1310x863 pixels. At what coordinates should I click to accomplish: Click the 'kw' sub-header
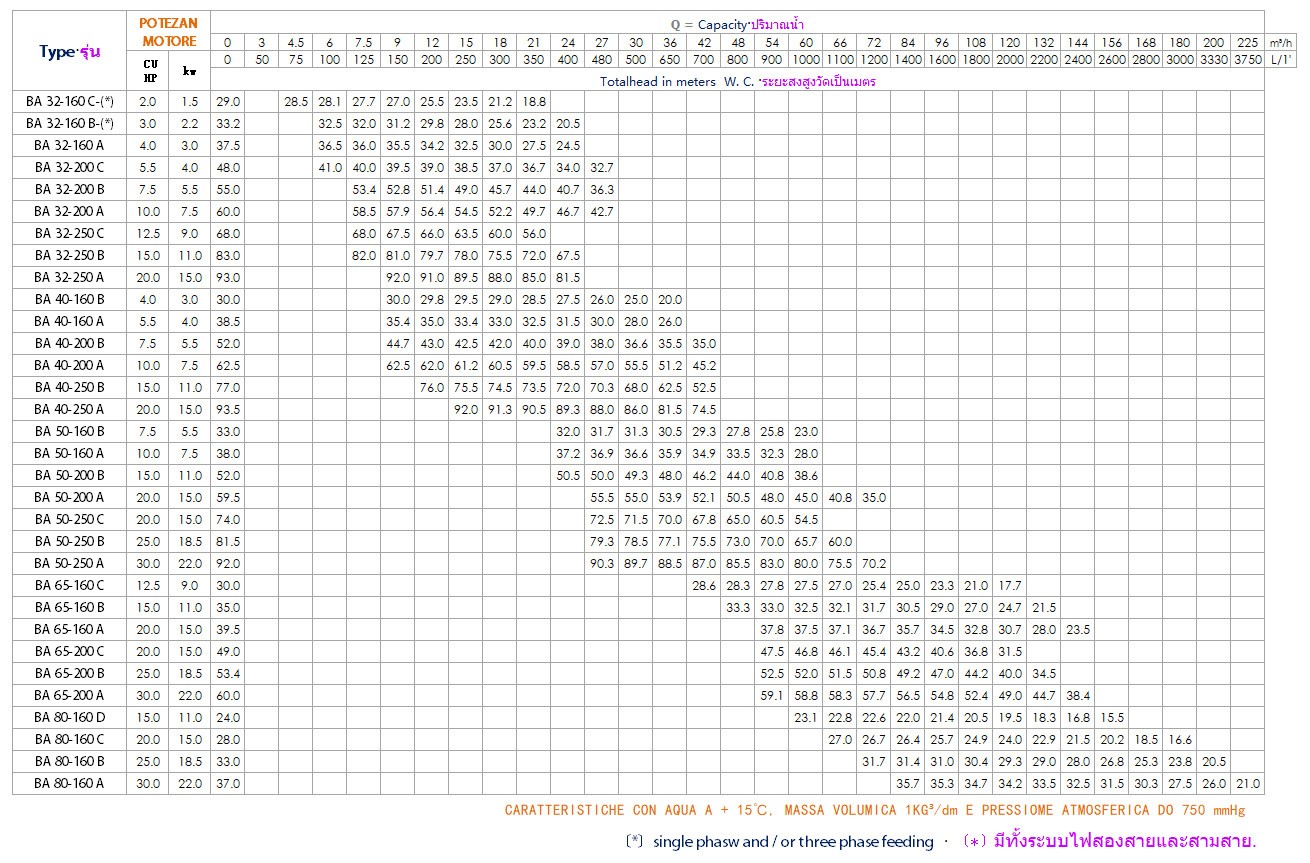[190, 70]
